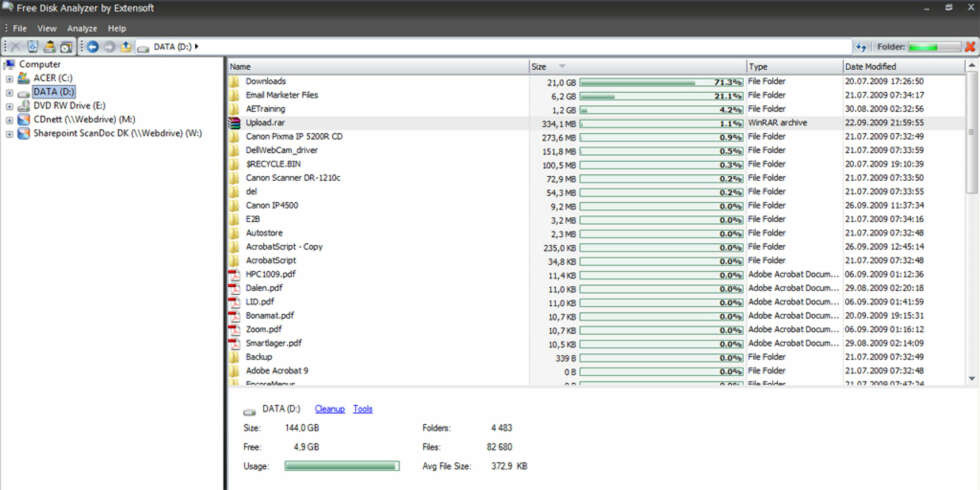
Task: Open the Help menu
Action: (117, 28)
